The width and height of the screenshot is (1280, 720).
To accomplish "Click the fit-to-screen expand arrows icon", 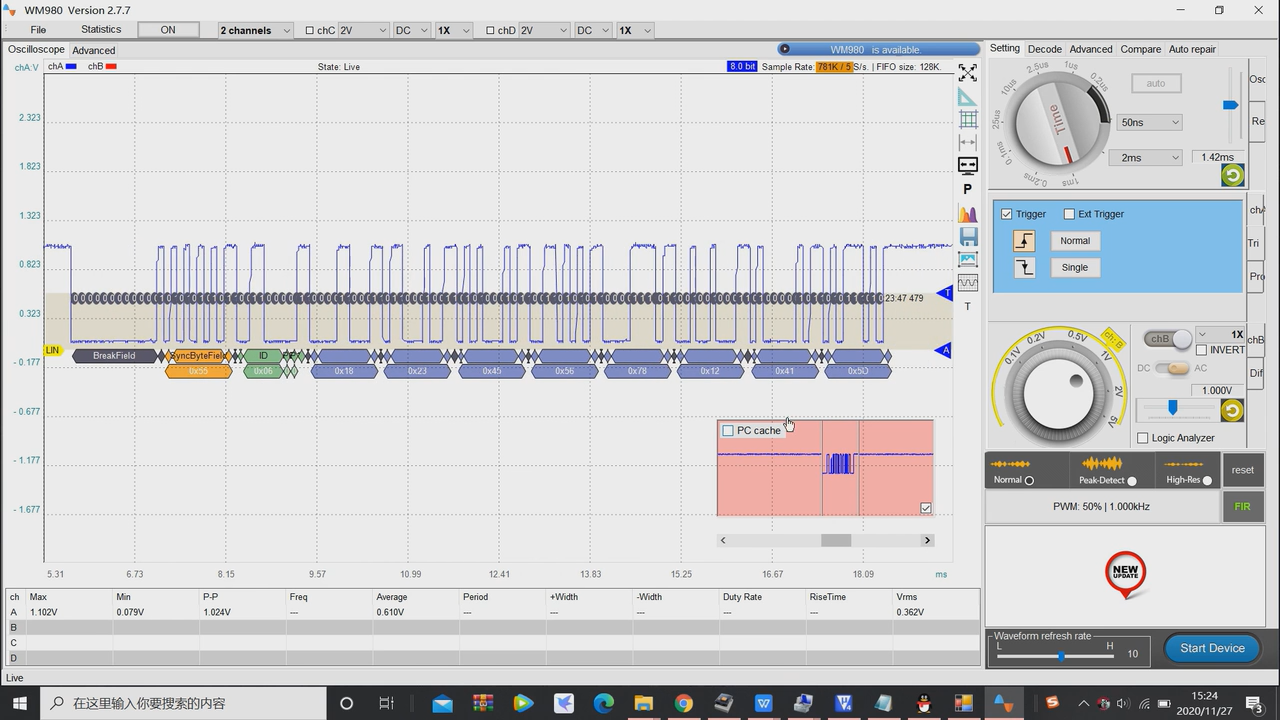I will point(967,73).
